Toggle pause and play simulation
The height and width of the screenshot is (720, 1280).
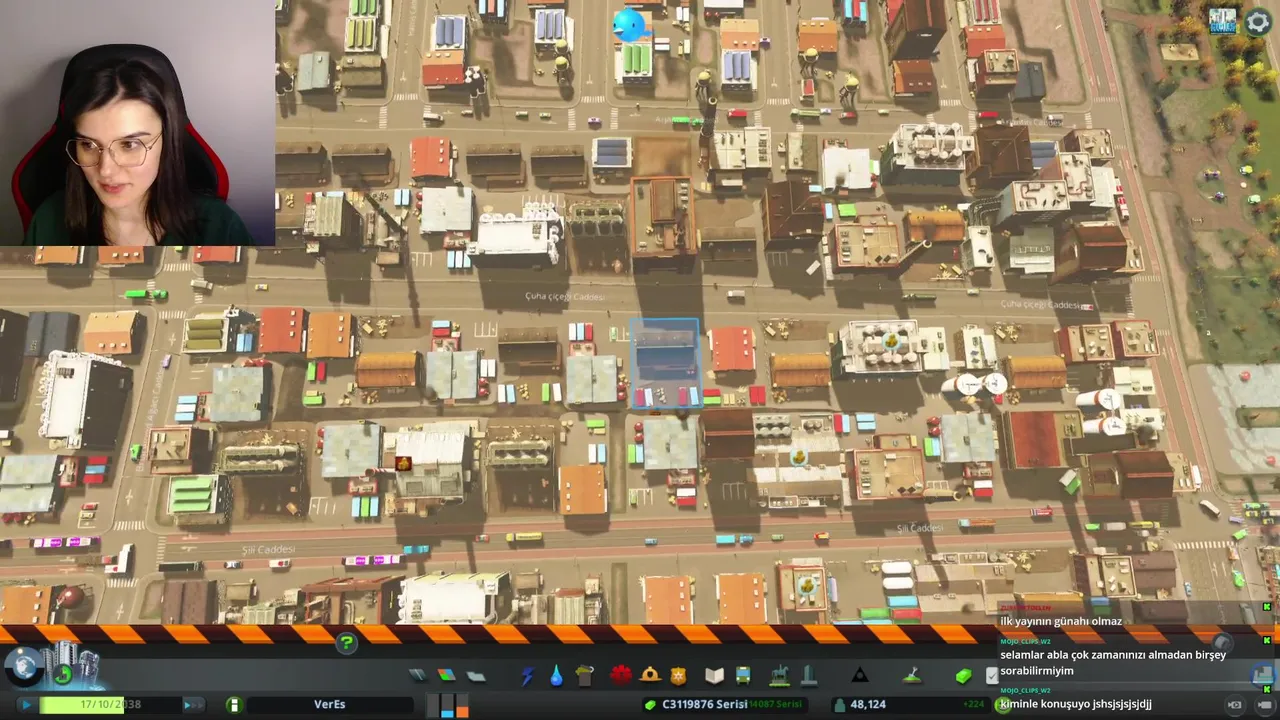[x=26, y=705]
